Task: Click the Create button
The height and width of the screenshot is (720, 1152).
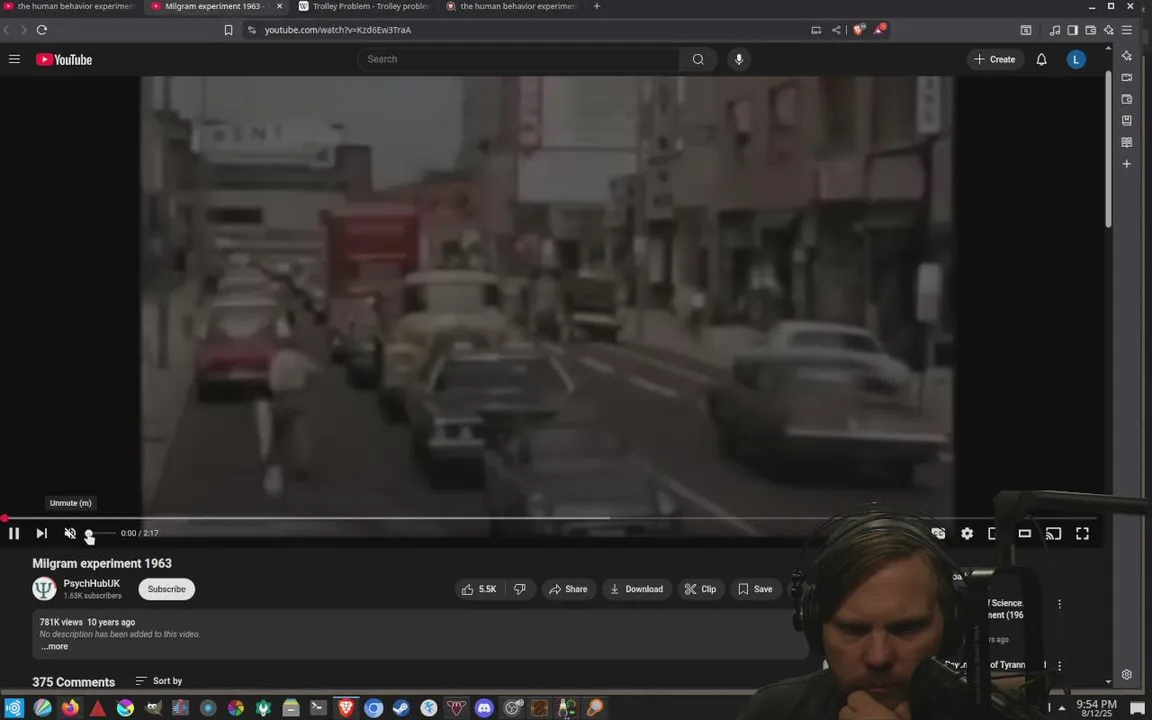Action: (995, 60)
